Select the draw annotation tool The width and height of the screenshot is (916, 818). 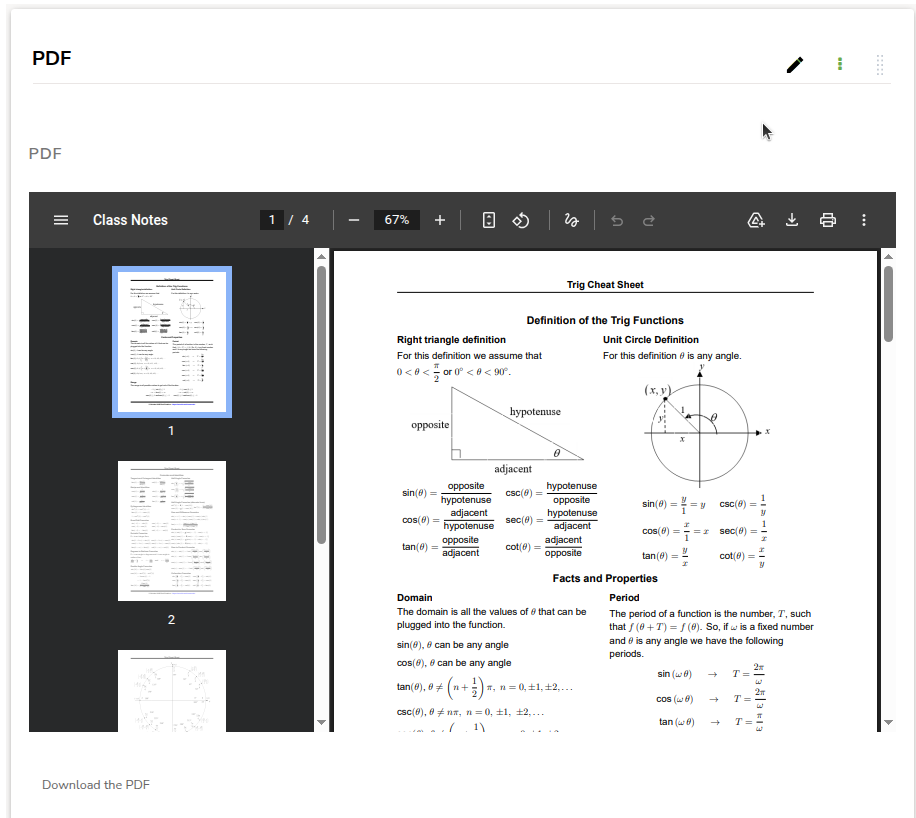(571, 220)
